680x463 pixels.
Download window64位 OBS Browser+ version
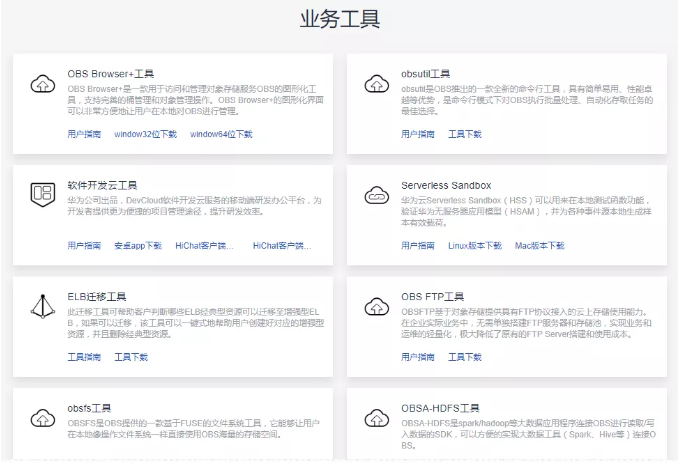point(221,134)
